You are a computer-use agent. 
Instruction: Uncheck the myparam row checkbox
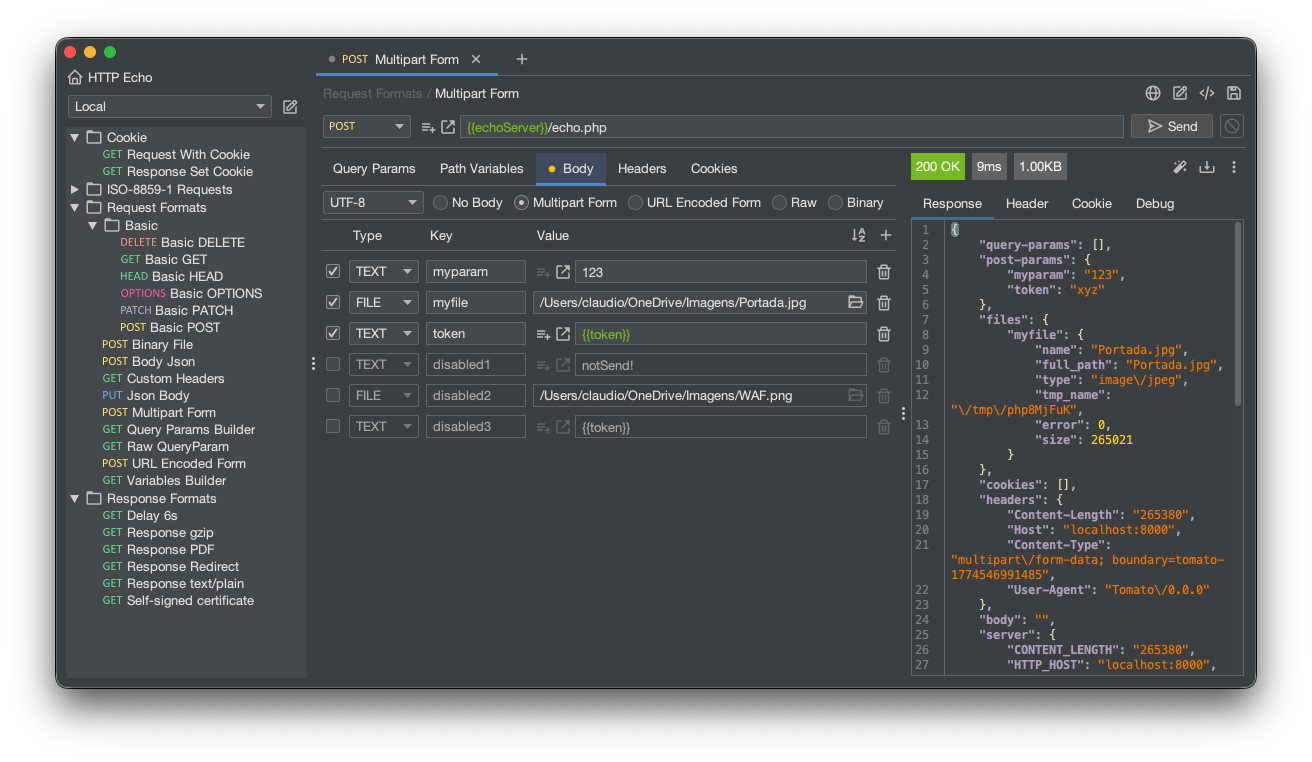pos(333,271)
